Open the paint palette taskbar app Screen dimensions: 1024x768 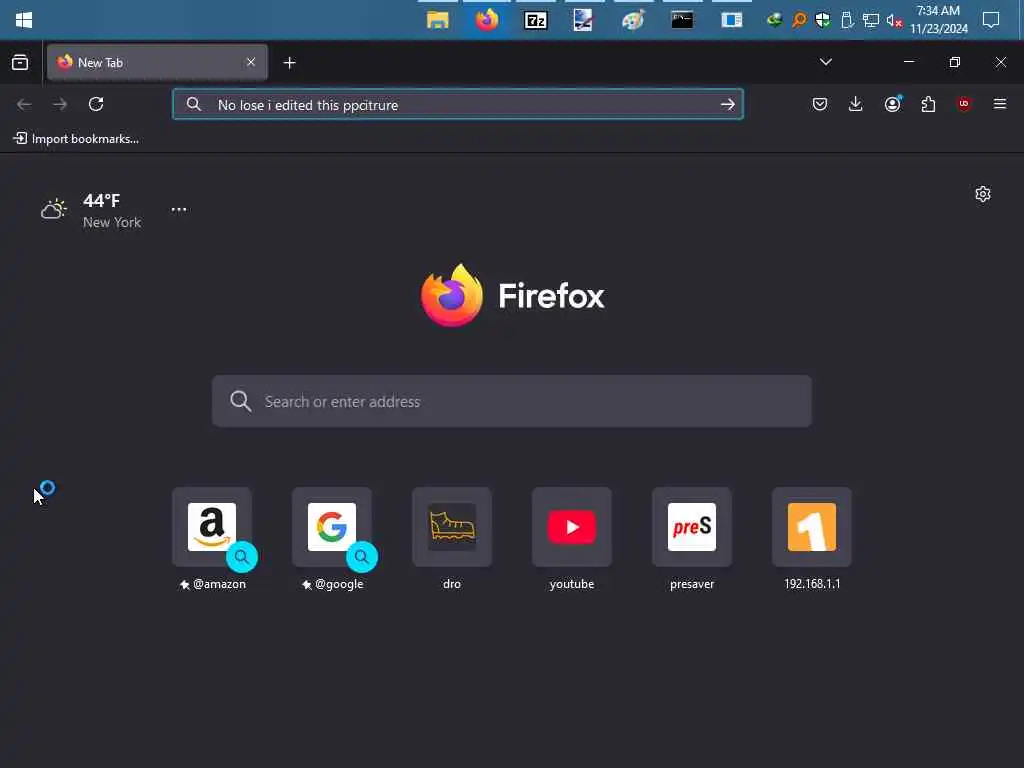pyautogui.click(x=633, y=20)
